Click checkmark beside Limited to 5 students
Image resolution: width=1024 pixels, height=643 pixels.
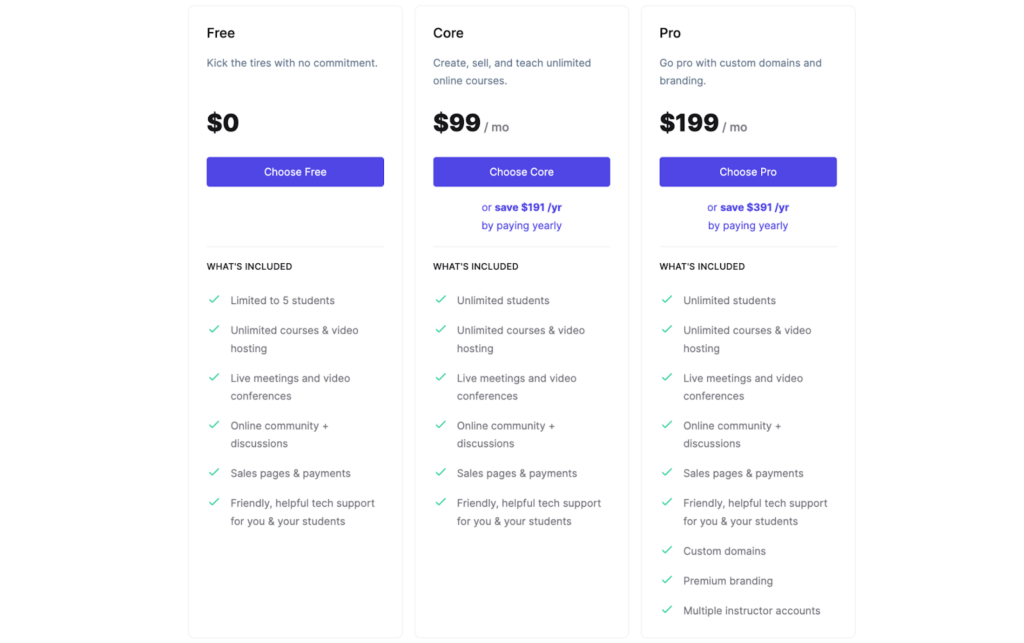214,300
